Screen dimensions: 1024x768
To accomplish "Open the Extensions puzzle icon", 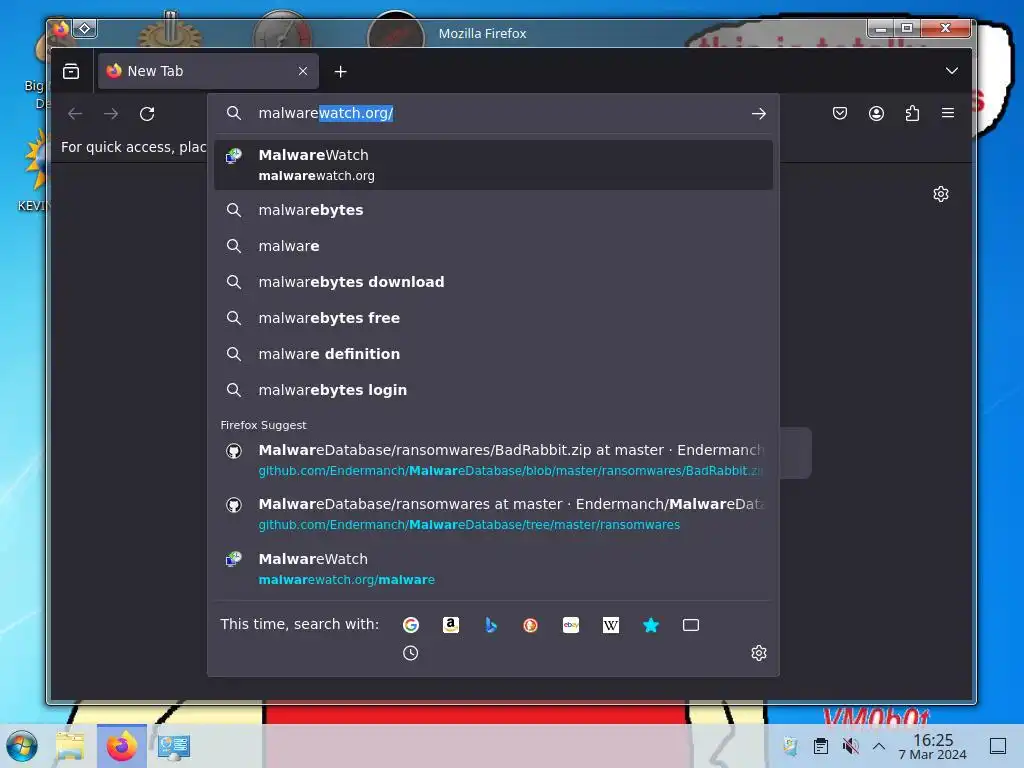I will tap(912, 113).
